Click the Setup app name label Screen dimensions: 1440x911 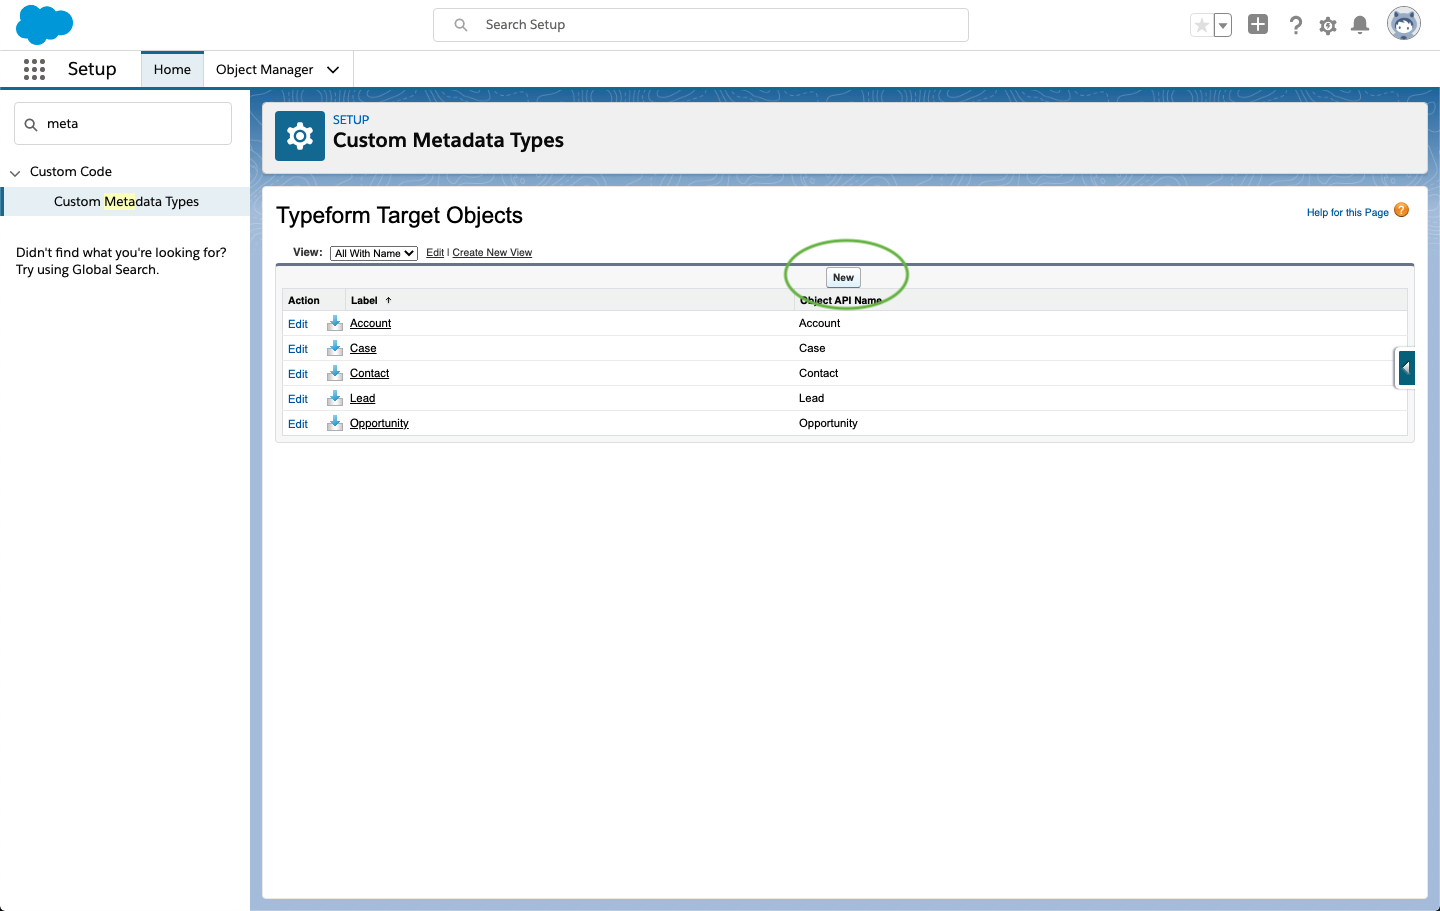click(92, 69)
